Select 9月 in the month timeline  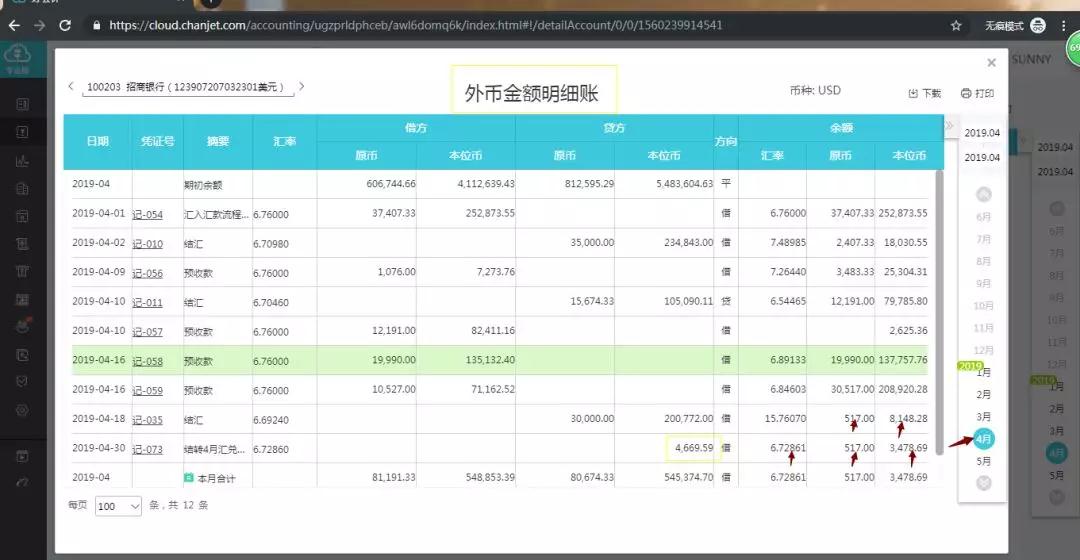[983, 283]
